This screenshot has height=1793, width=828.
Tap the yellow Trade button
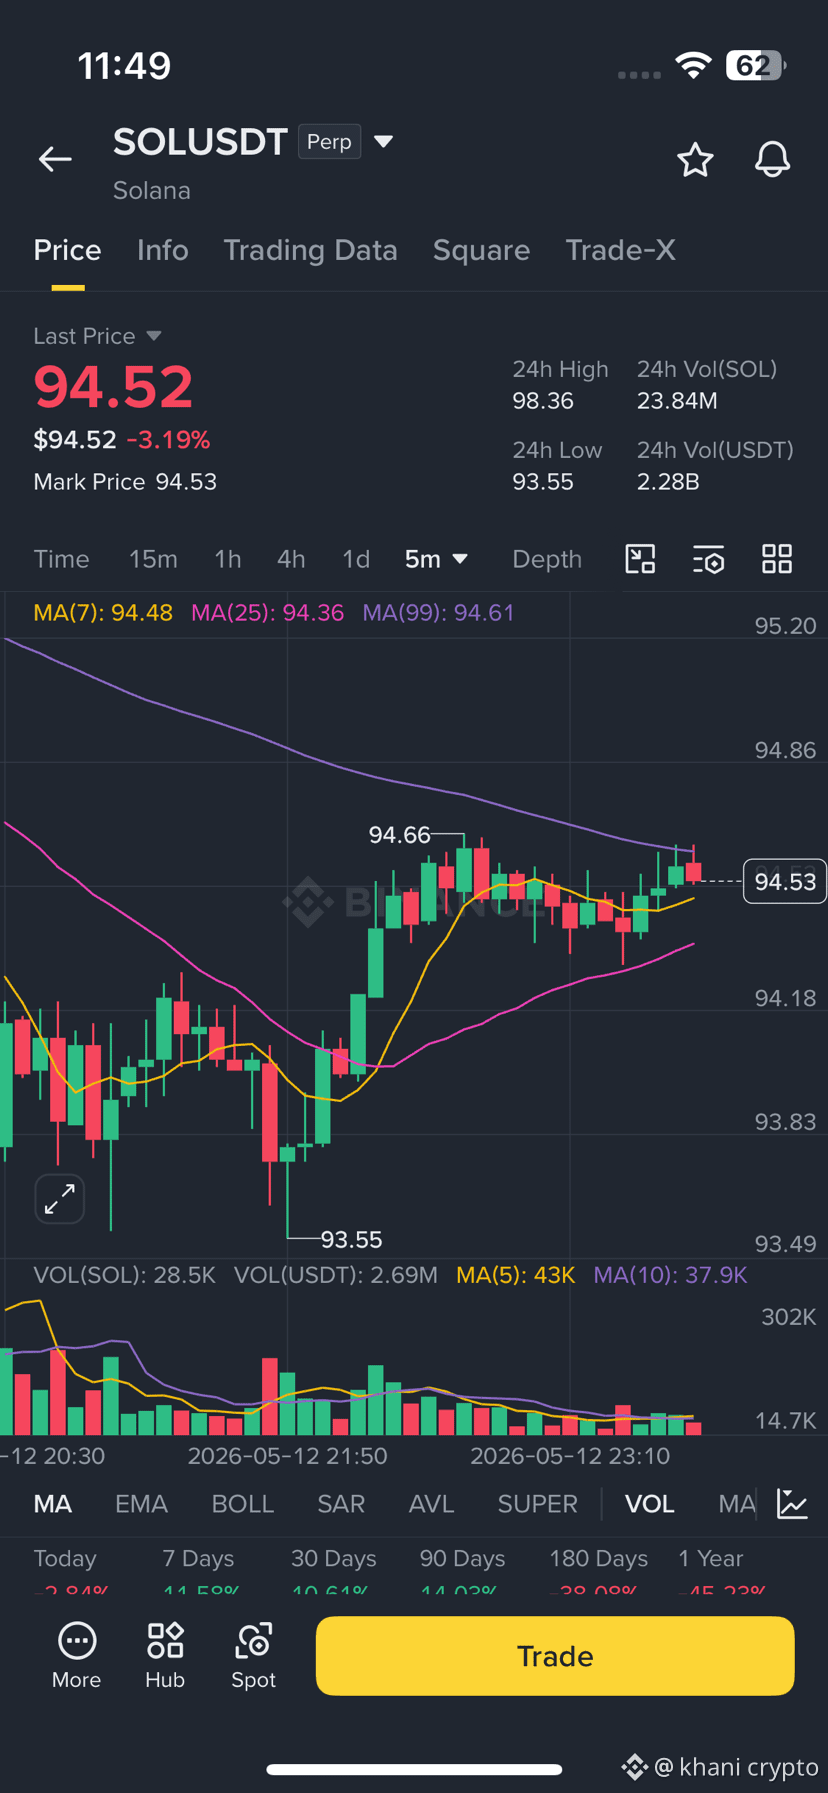click(x=555, y=1656)
